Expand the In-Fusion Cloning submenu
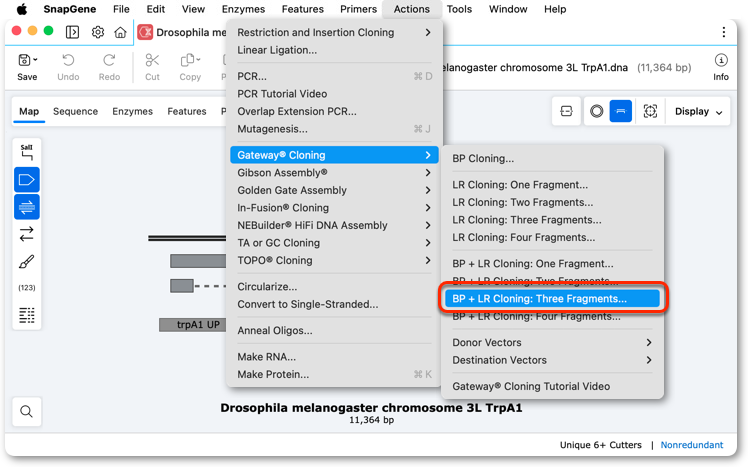The height and width of the screenshot is (467, 748). [x=334, y=208]
